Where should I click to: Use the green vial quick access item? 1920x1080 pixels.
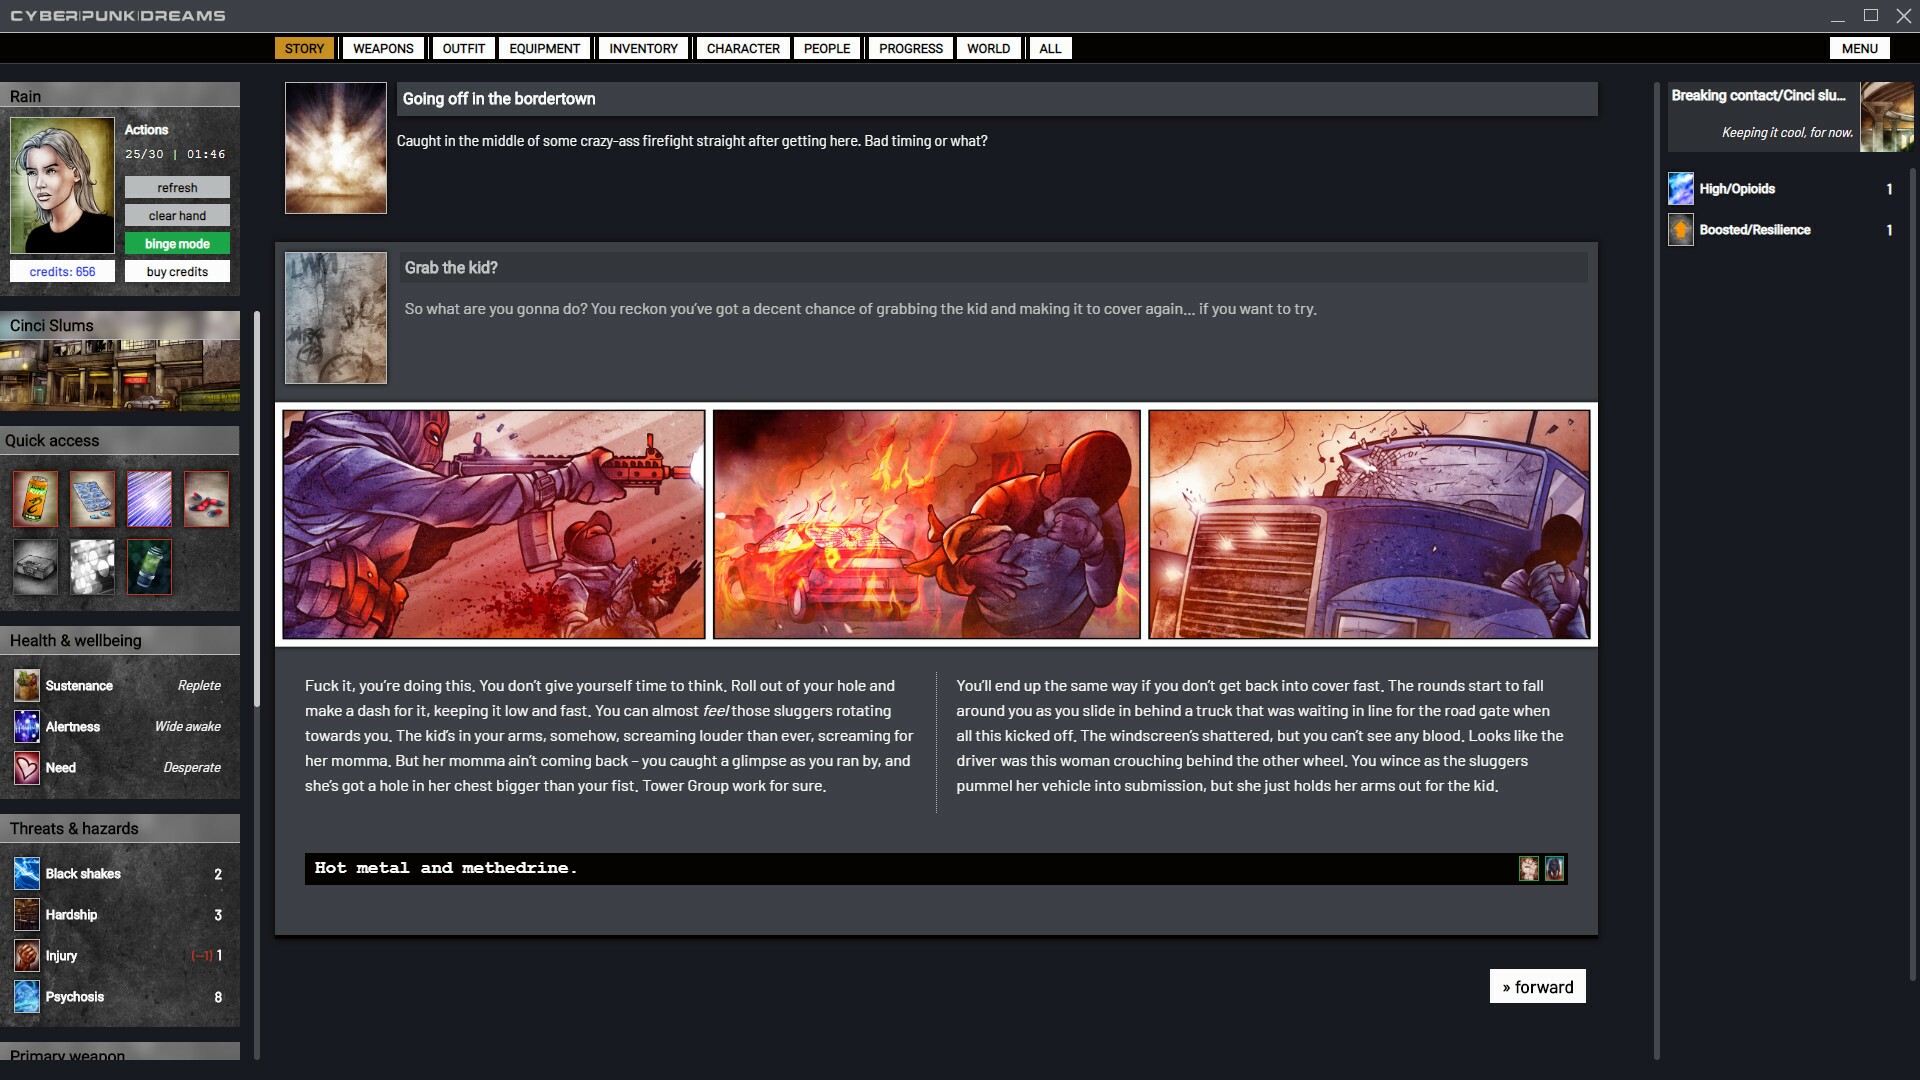pos(149,567)
